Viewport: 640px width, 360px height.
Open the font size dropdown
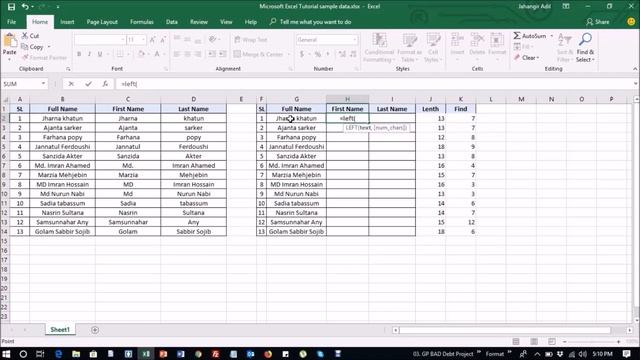(143, 40)
